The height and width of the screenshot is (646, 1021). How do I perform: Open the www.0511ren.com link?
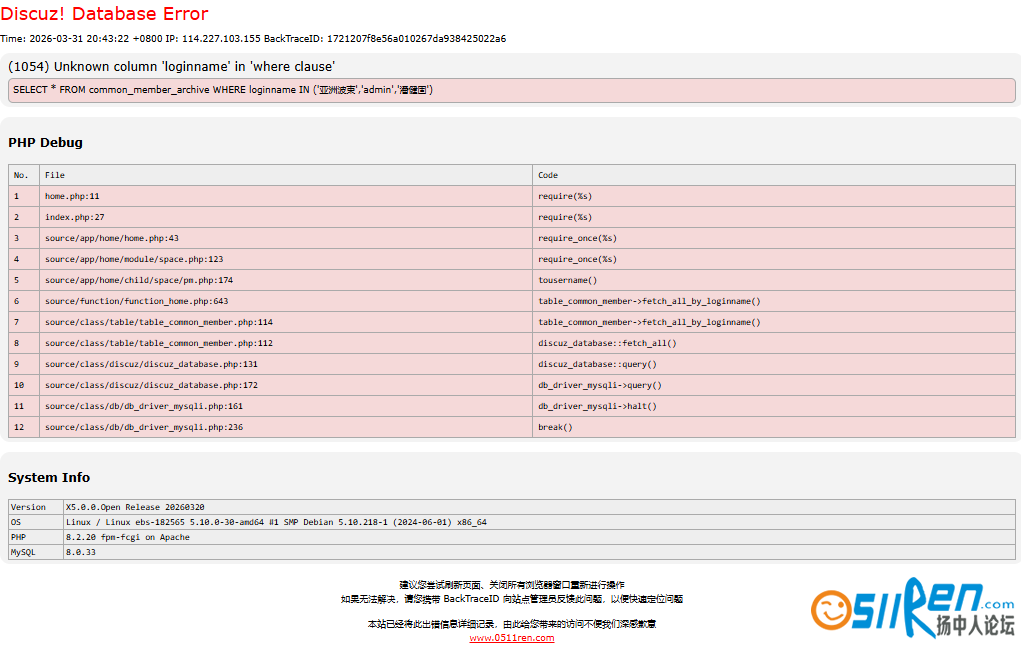click(512, 638)
